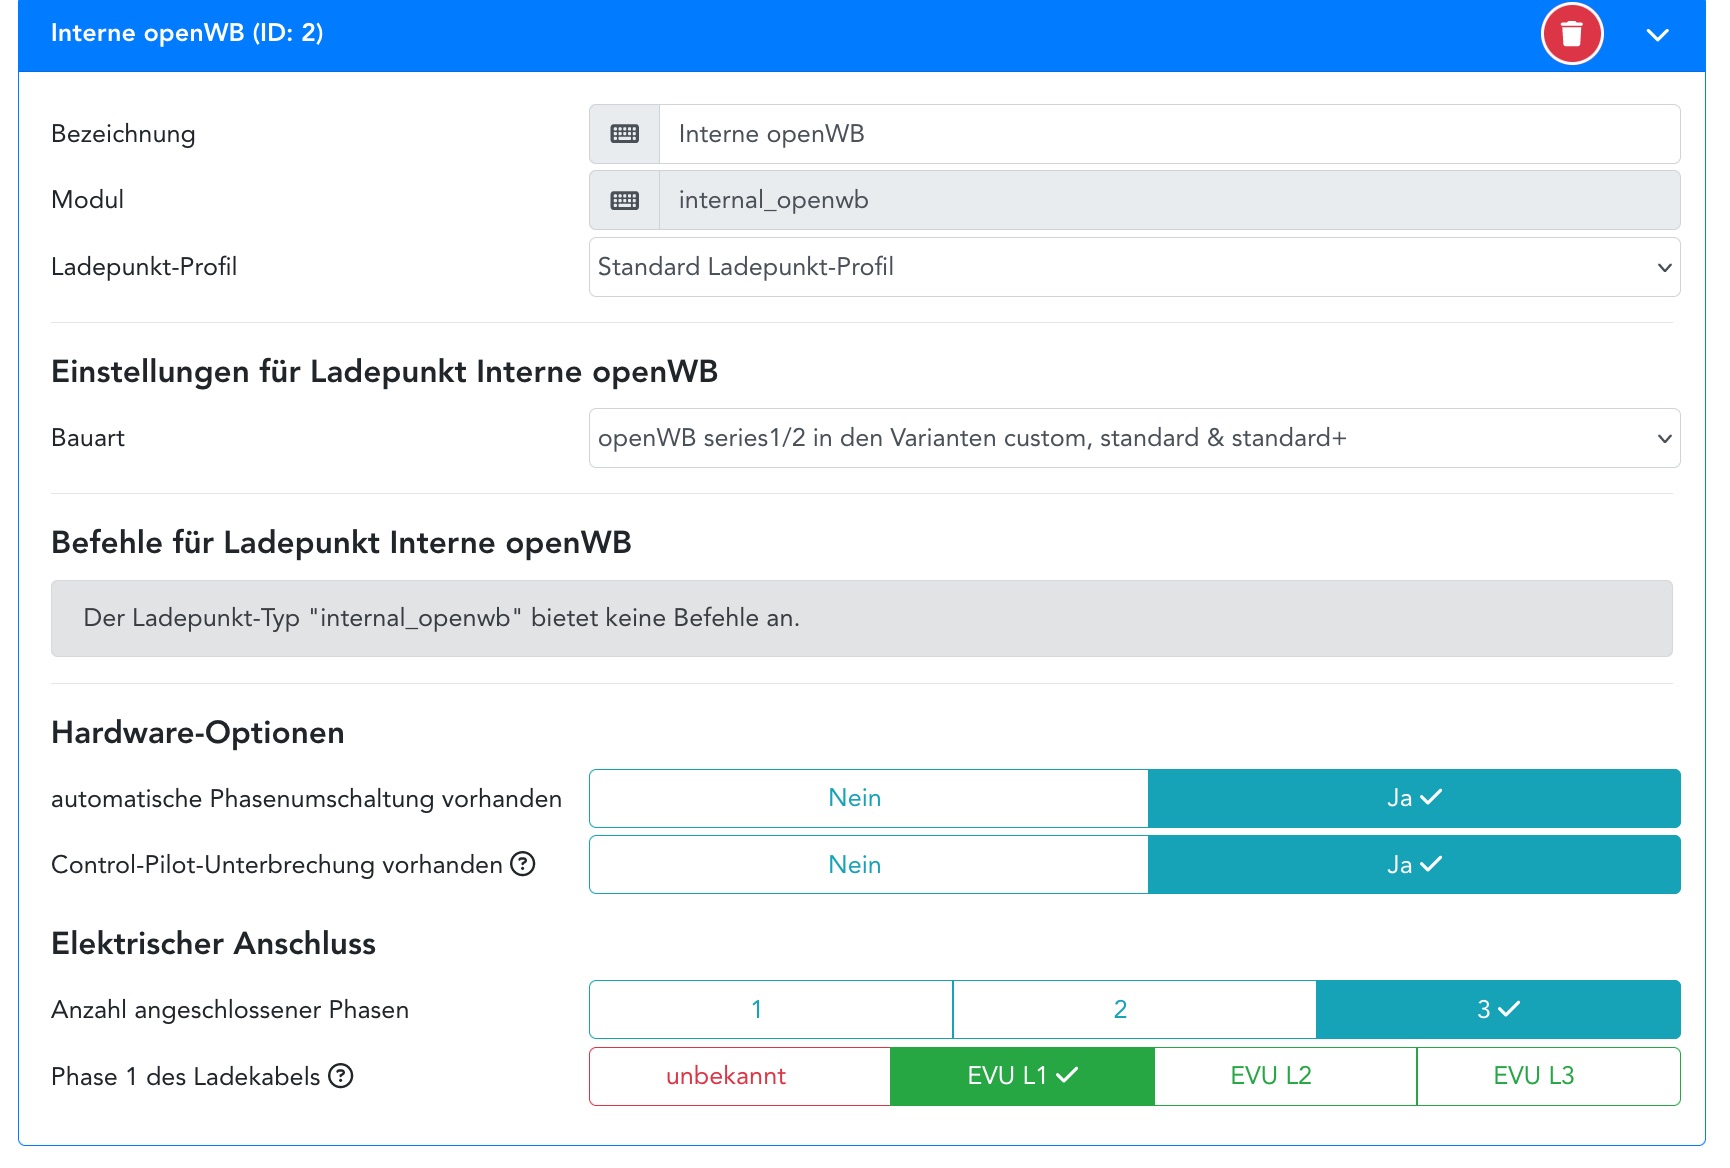Select 3 connected phases

(x=1498, y=1010)
